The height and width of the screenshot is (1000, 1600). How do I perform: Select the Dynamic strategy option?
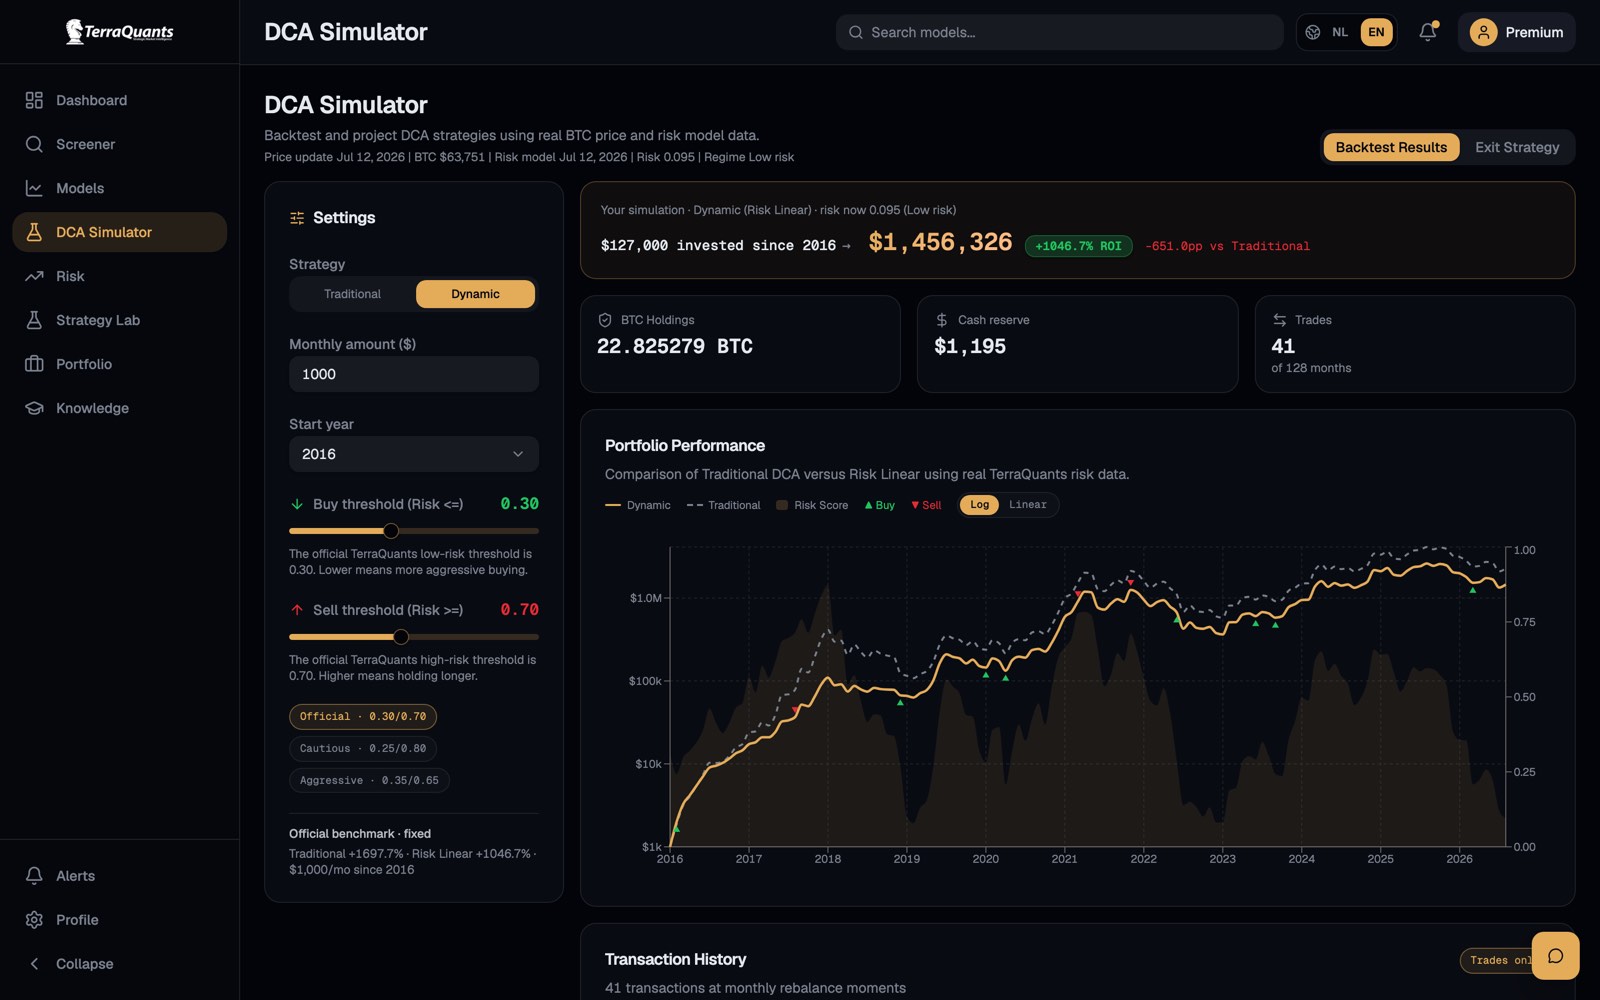coord(475,294)
